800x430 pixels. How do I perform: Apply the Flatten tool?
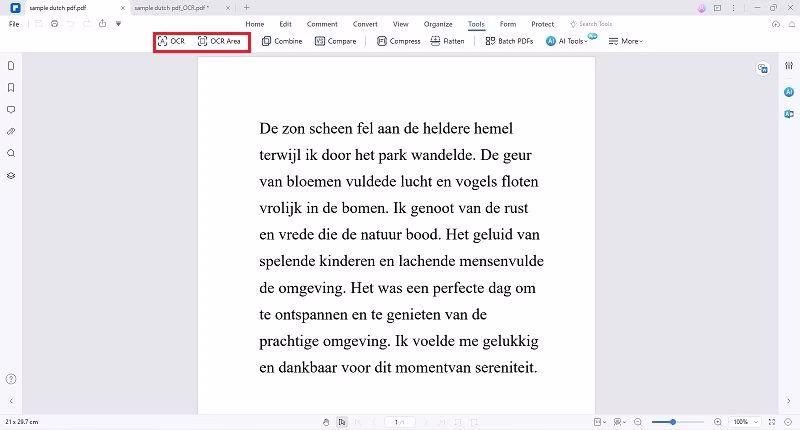(x=447, y=41)
